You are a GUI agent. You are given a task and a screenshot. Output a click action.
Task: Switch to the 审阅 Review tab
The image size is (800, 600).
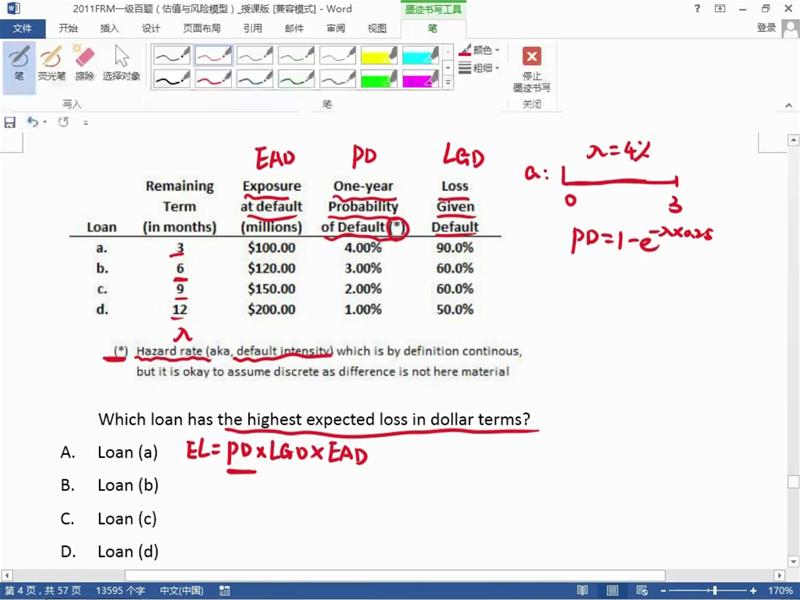[335, 28]
